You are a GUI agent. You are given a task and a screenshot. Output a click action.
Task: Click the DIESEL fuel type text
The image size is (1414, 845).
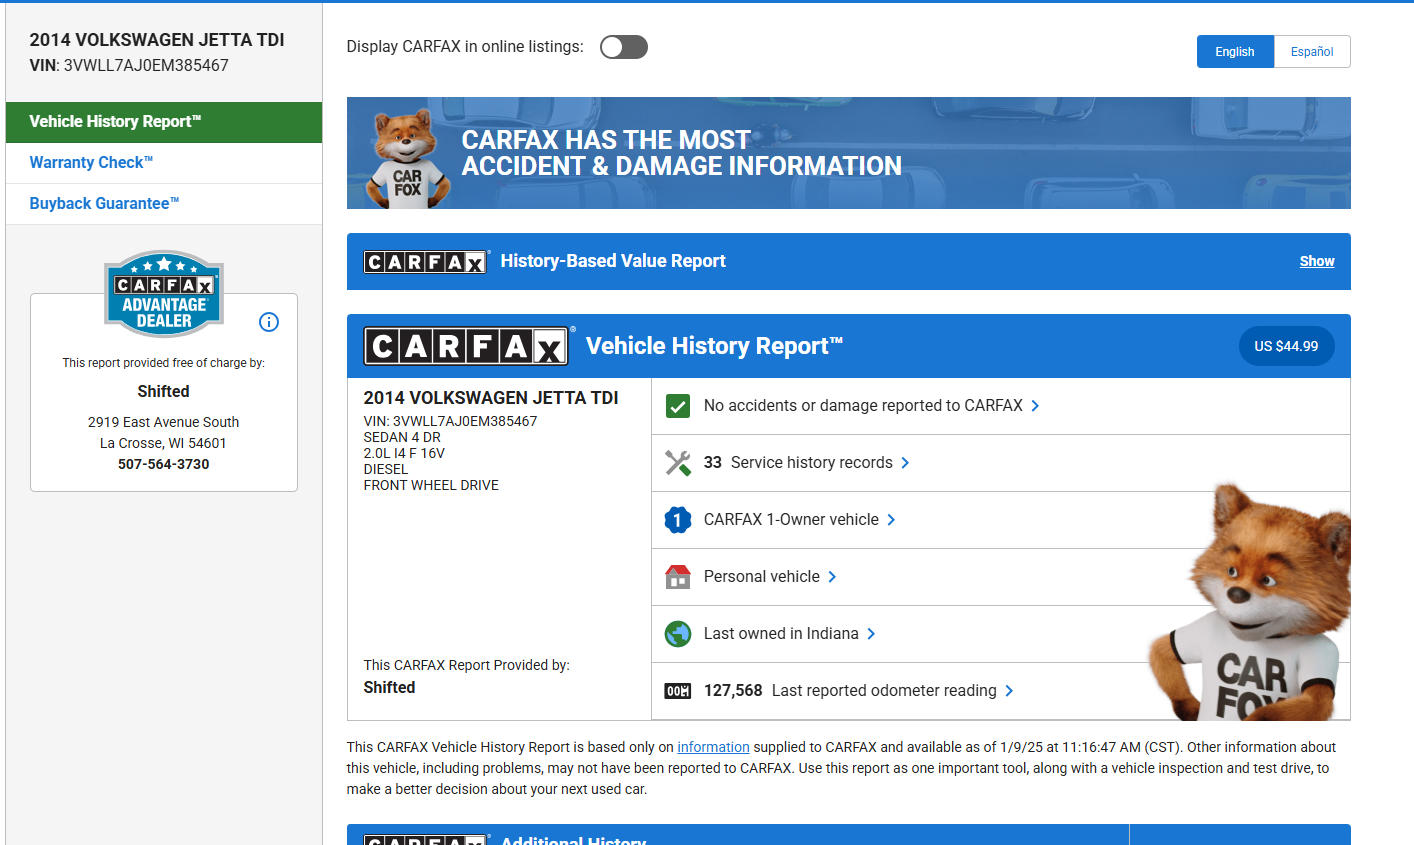[386, 469]
